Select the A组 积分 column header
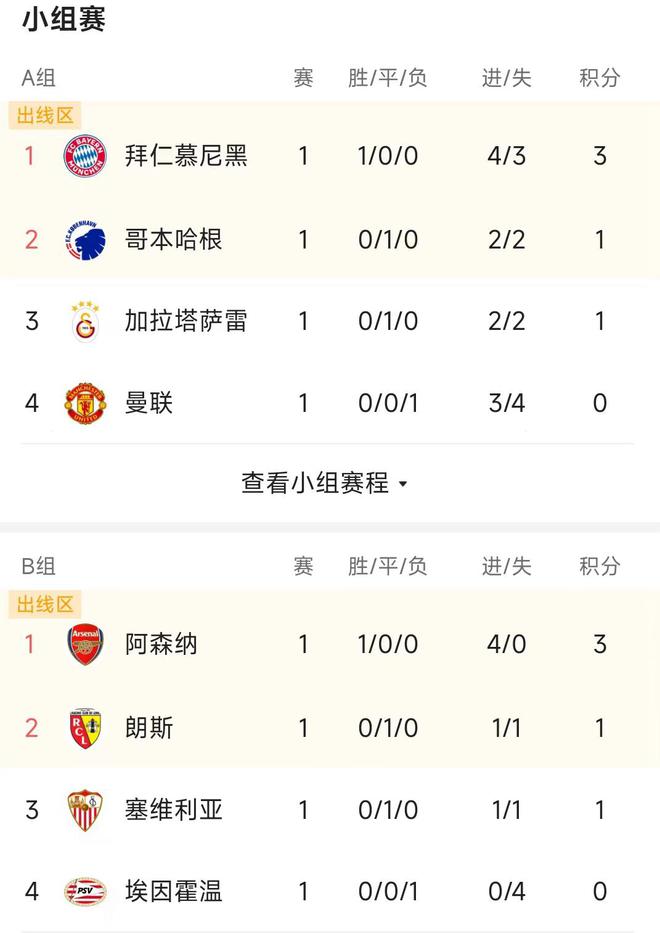The width and height of the screenshot is (660, 933). [x=600, y=78]
